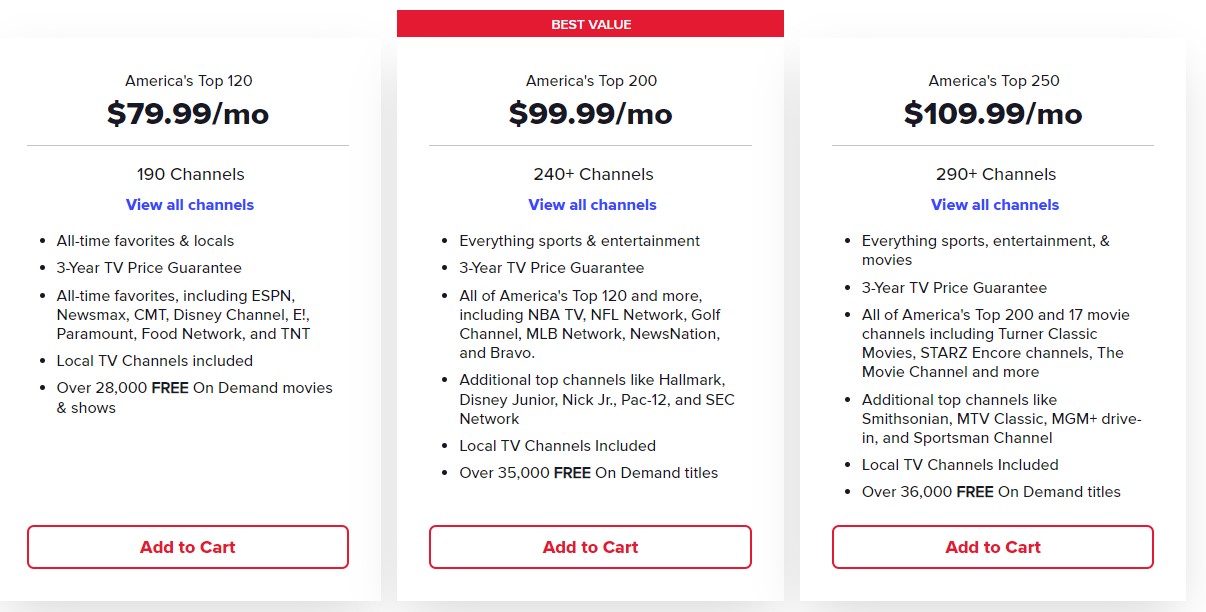Select the America's Top 200 plan title
The height and width of the screenshot is (612, 1206).
point(592,81)
